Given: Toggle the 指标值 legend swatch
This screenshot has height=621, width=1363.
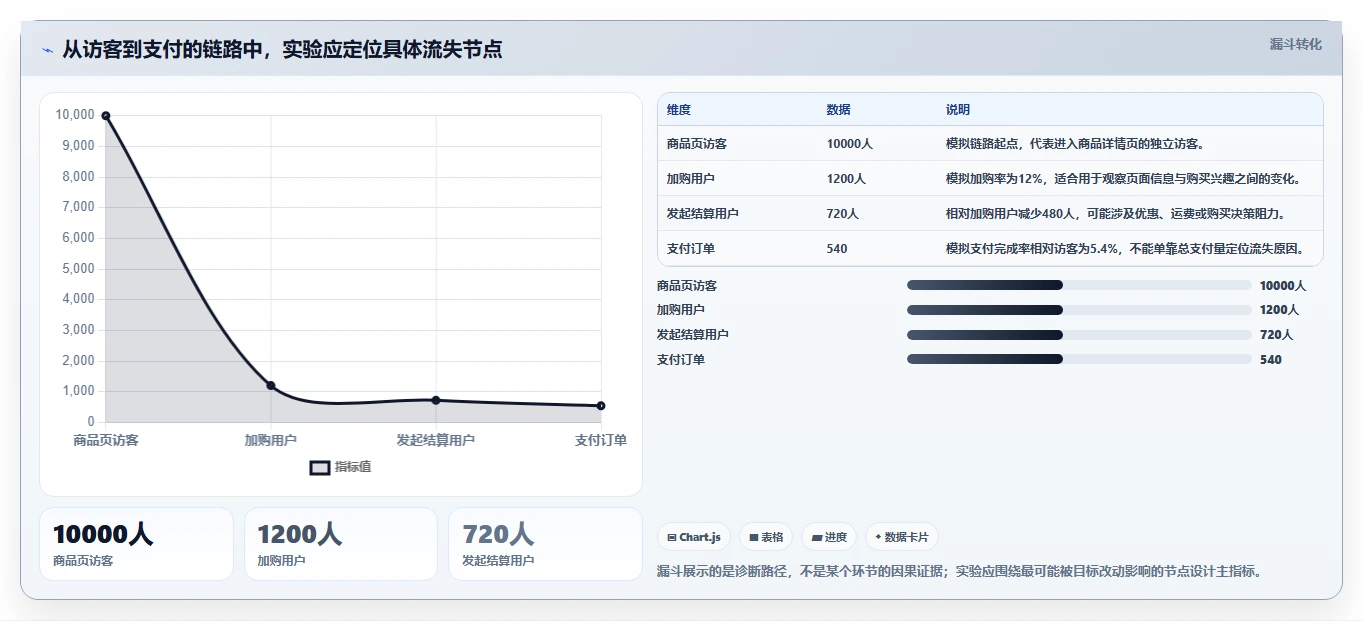Looking at the screenshot, I should 319,468.
